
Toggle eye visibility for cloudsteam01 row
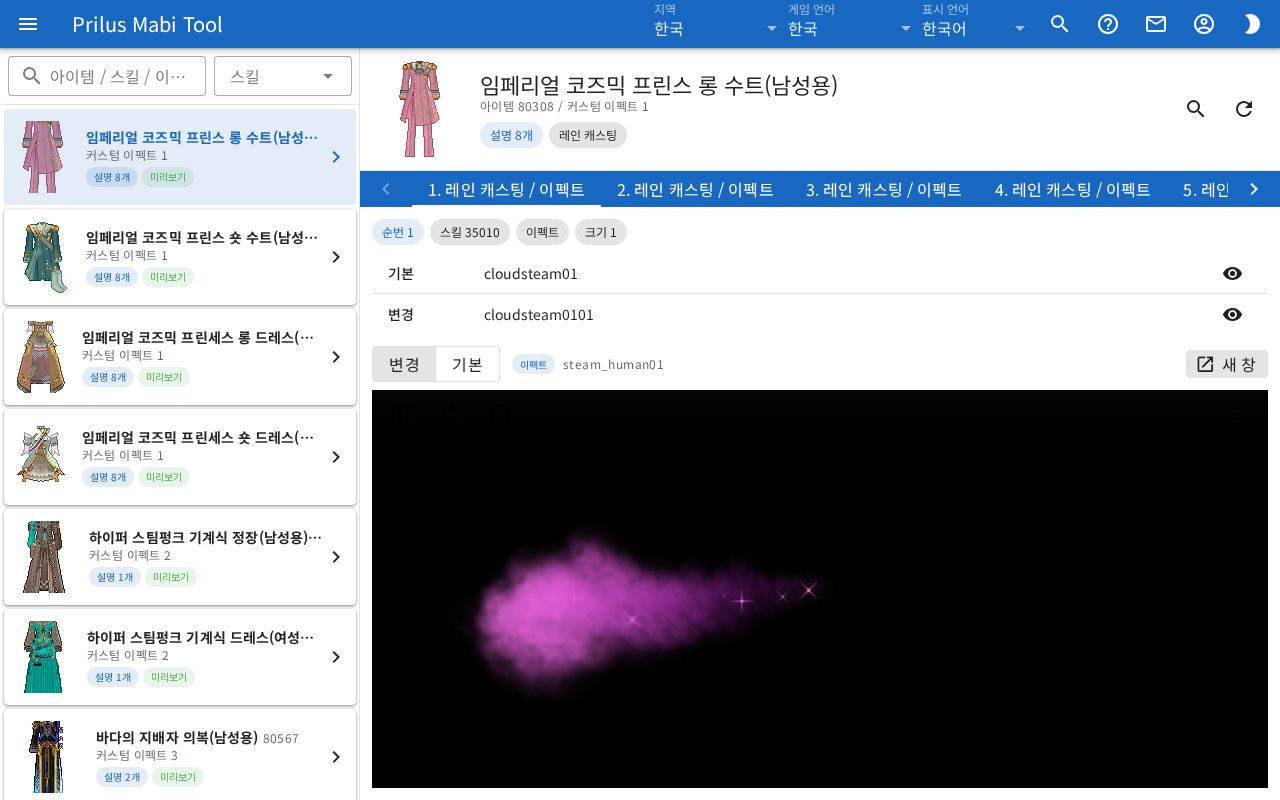(x=1232, y=274)
